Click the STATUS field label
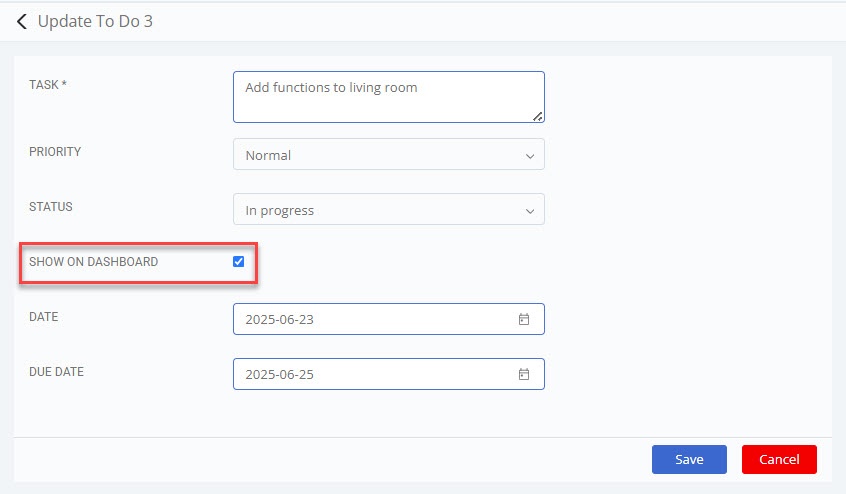Screen dimensions: 846x494 51,207
